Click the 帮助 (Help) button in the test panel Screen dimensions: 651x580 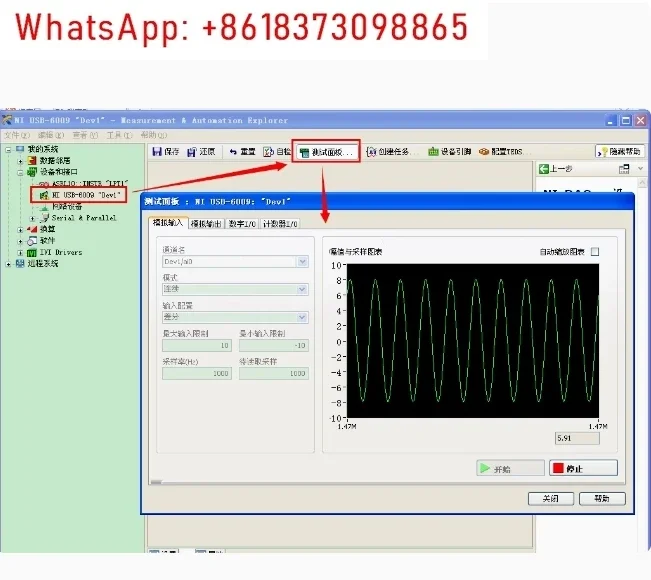[x=602, y=499]
